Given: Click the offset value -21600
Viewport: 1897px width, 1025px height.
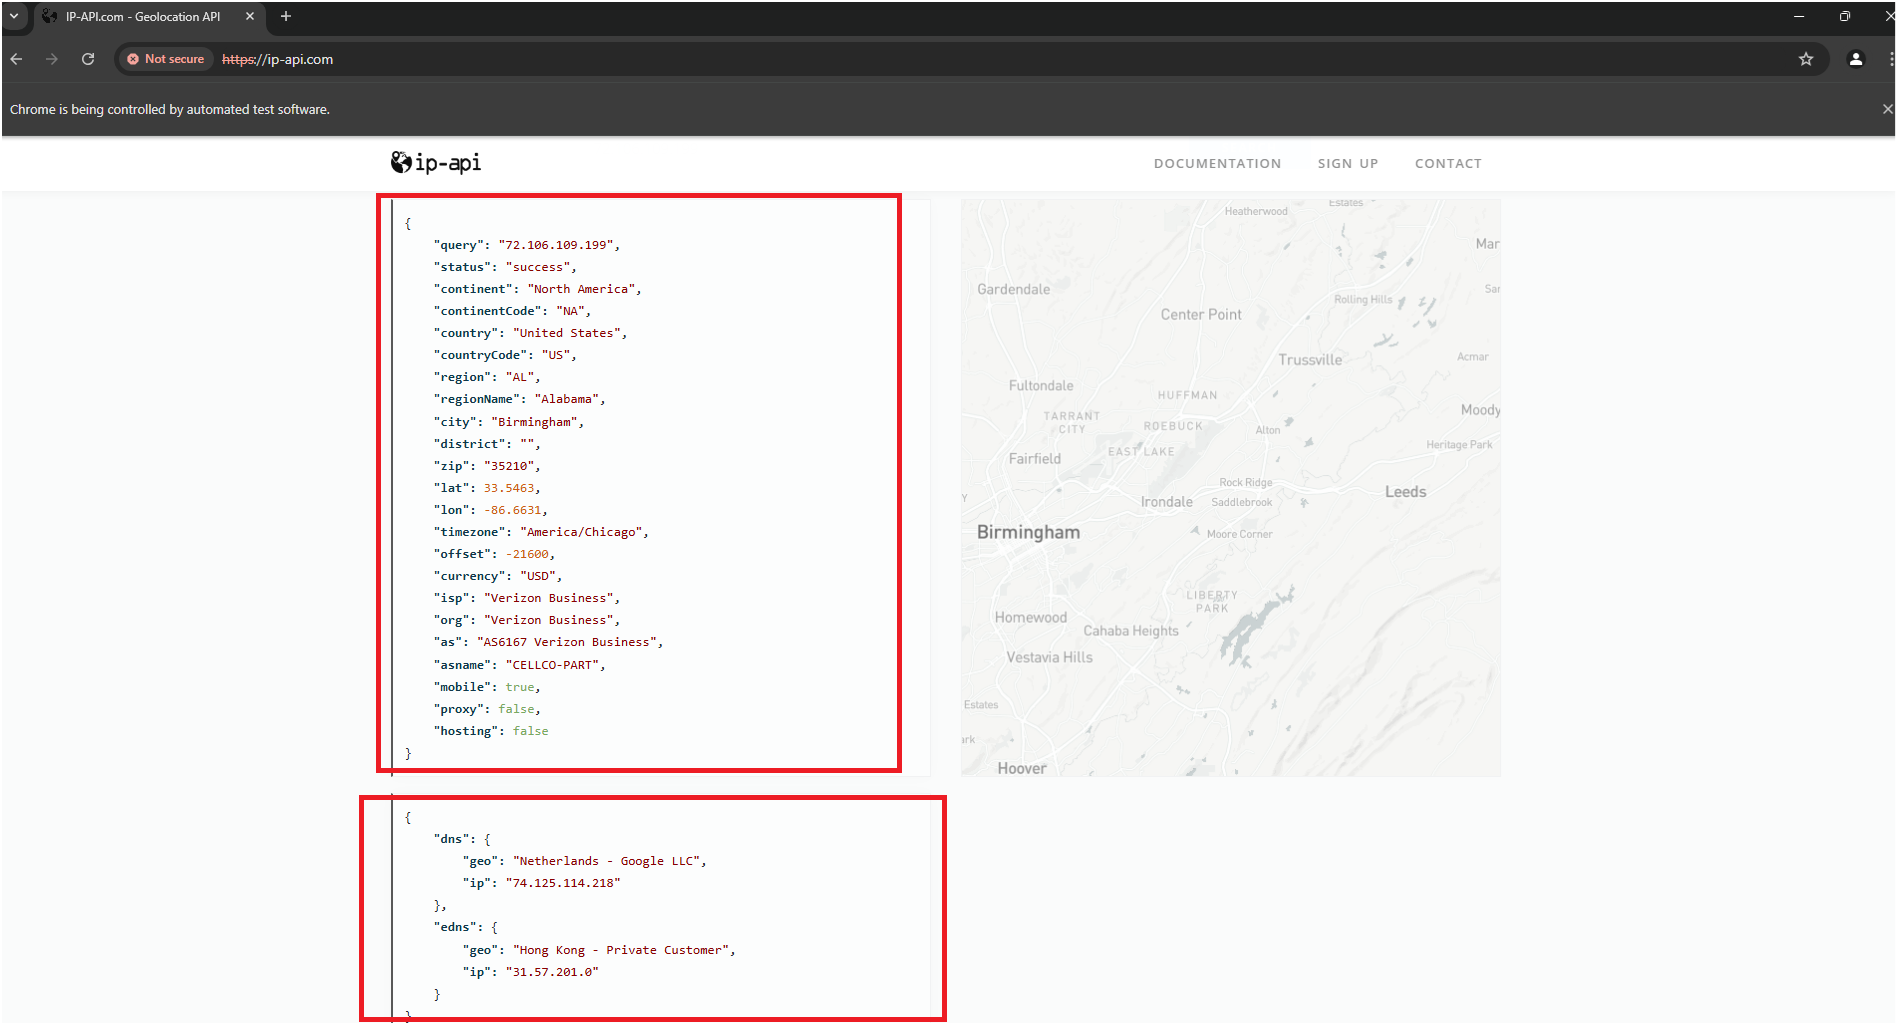Looking at the screenshot, I should click(527, 554).
